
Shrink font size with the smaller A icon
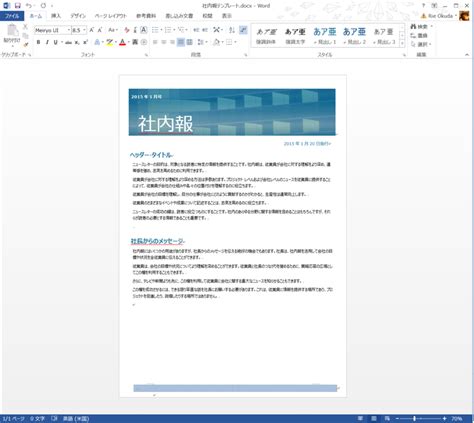(100, 30)
